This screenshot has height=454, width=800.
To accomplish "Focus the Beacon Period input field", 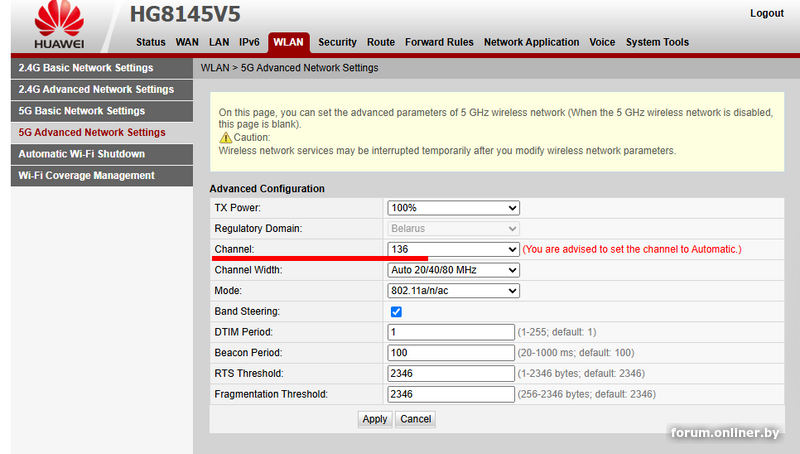I will point(451,353).
